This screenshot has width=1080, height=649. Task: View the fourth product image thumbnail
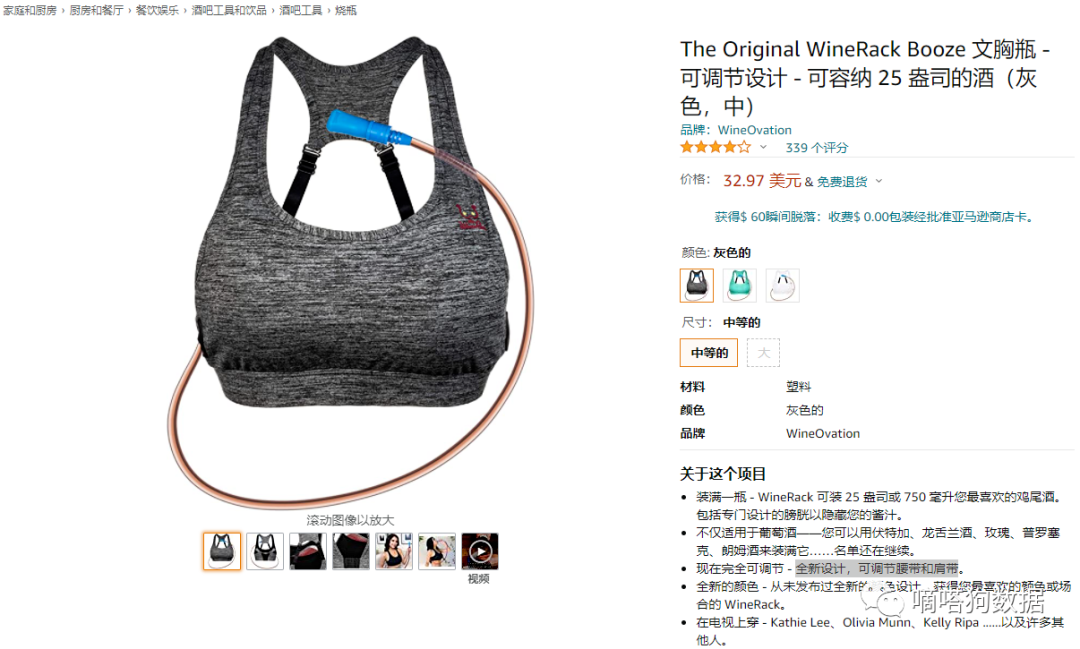coord(351,551)
